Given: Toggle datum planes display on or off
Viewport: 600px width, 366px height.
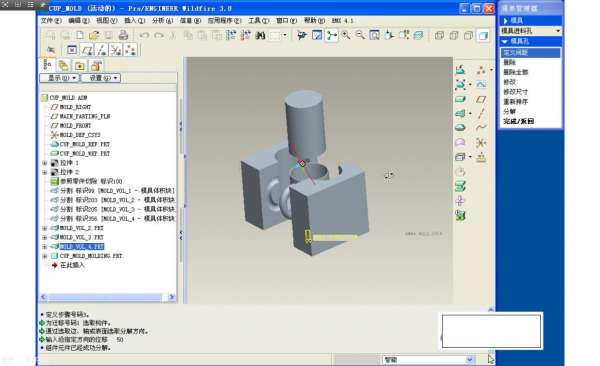Looking at the screenshot, I should (87, 50).
